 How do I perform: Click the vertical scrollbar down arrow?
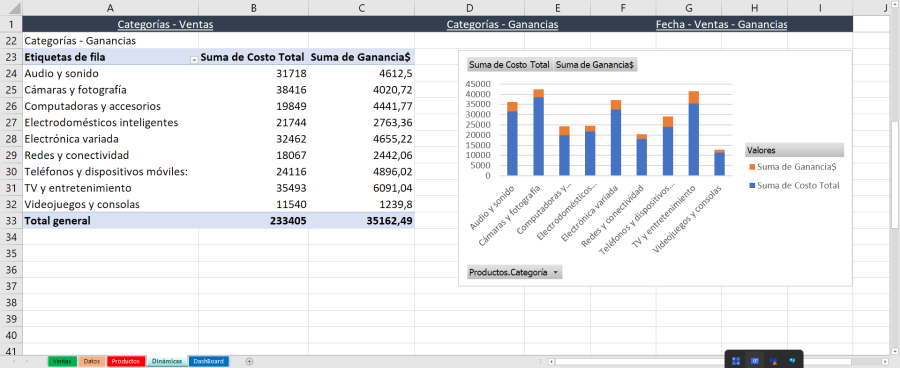coord(895,351)
